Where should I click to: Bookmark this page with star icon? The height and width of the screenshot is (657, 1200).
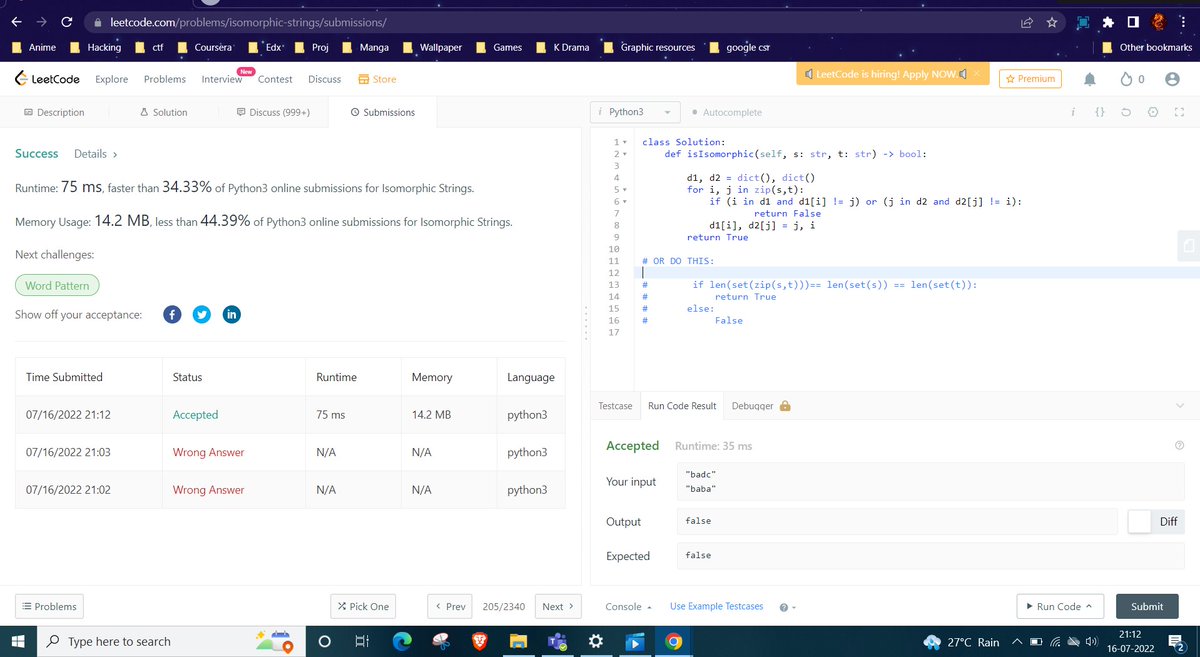(x=1052, y=21)
